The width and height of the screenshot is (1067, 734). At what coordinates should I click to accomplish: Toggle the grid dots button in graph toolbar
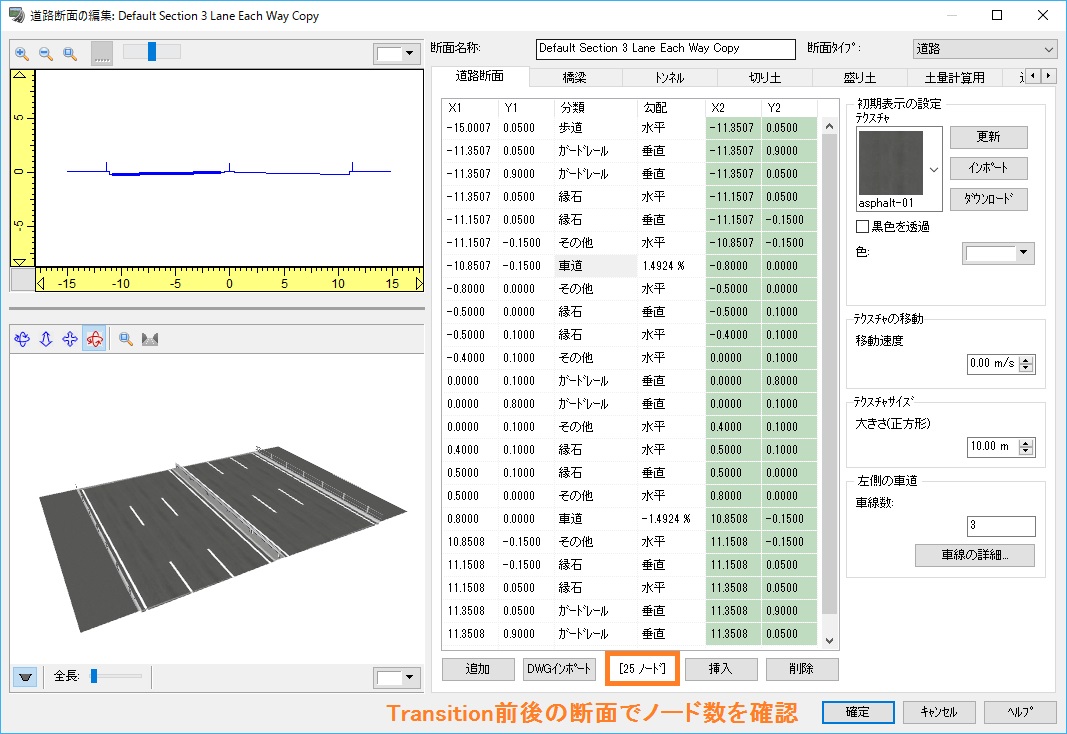102,53
